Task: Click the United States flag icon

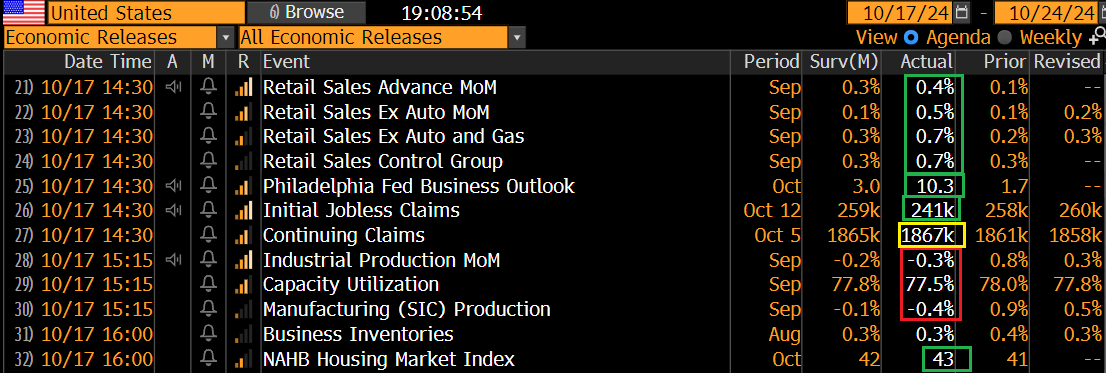Action: tap(23, 12)
